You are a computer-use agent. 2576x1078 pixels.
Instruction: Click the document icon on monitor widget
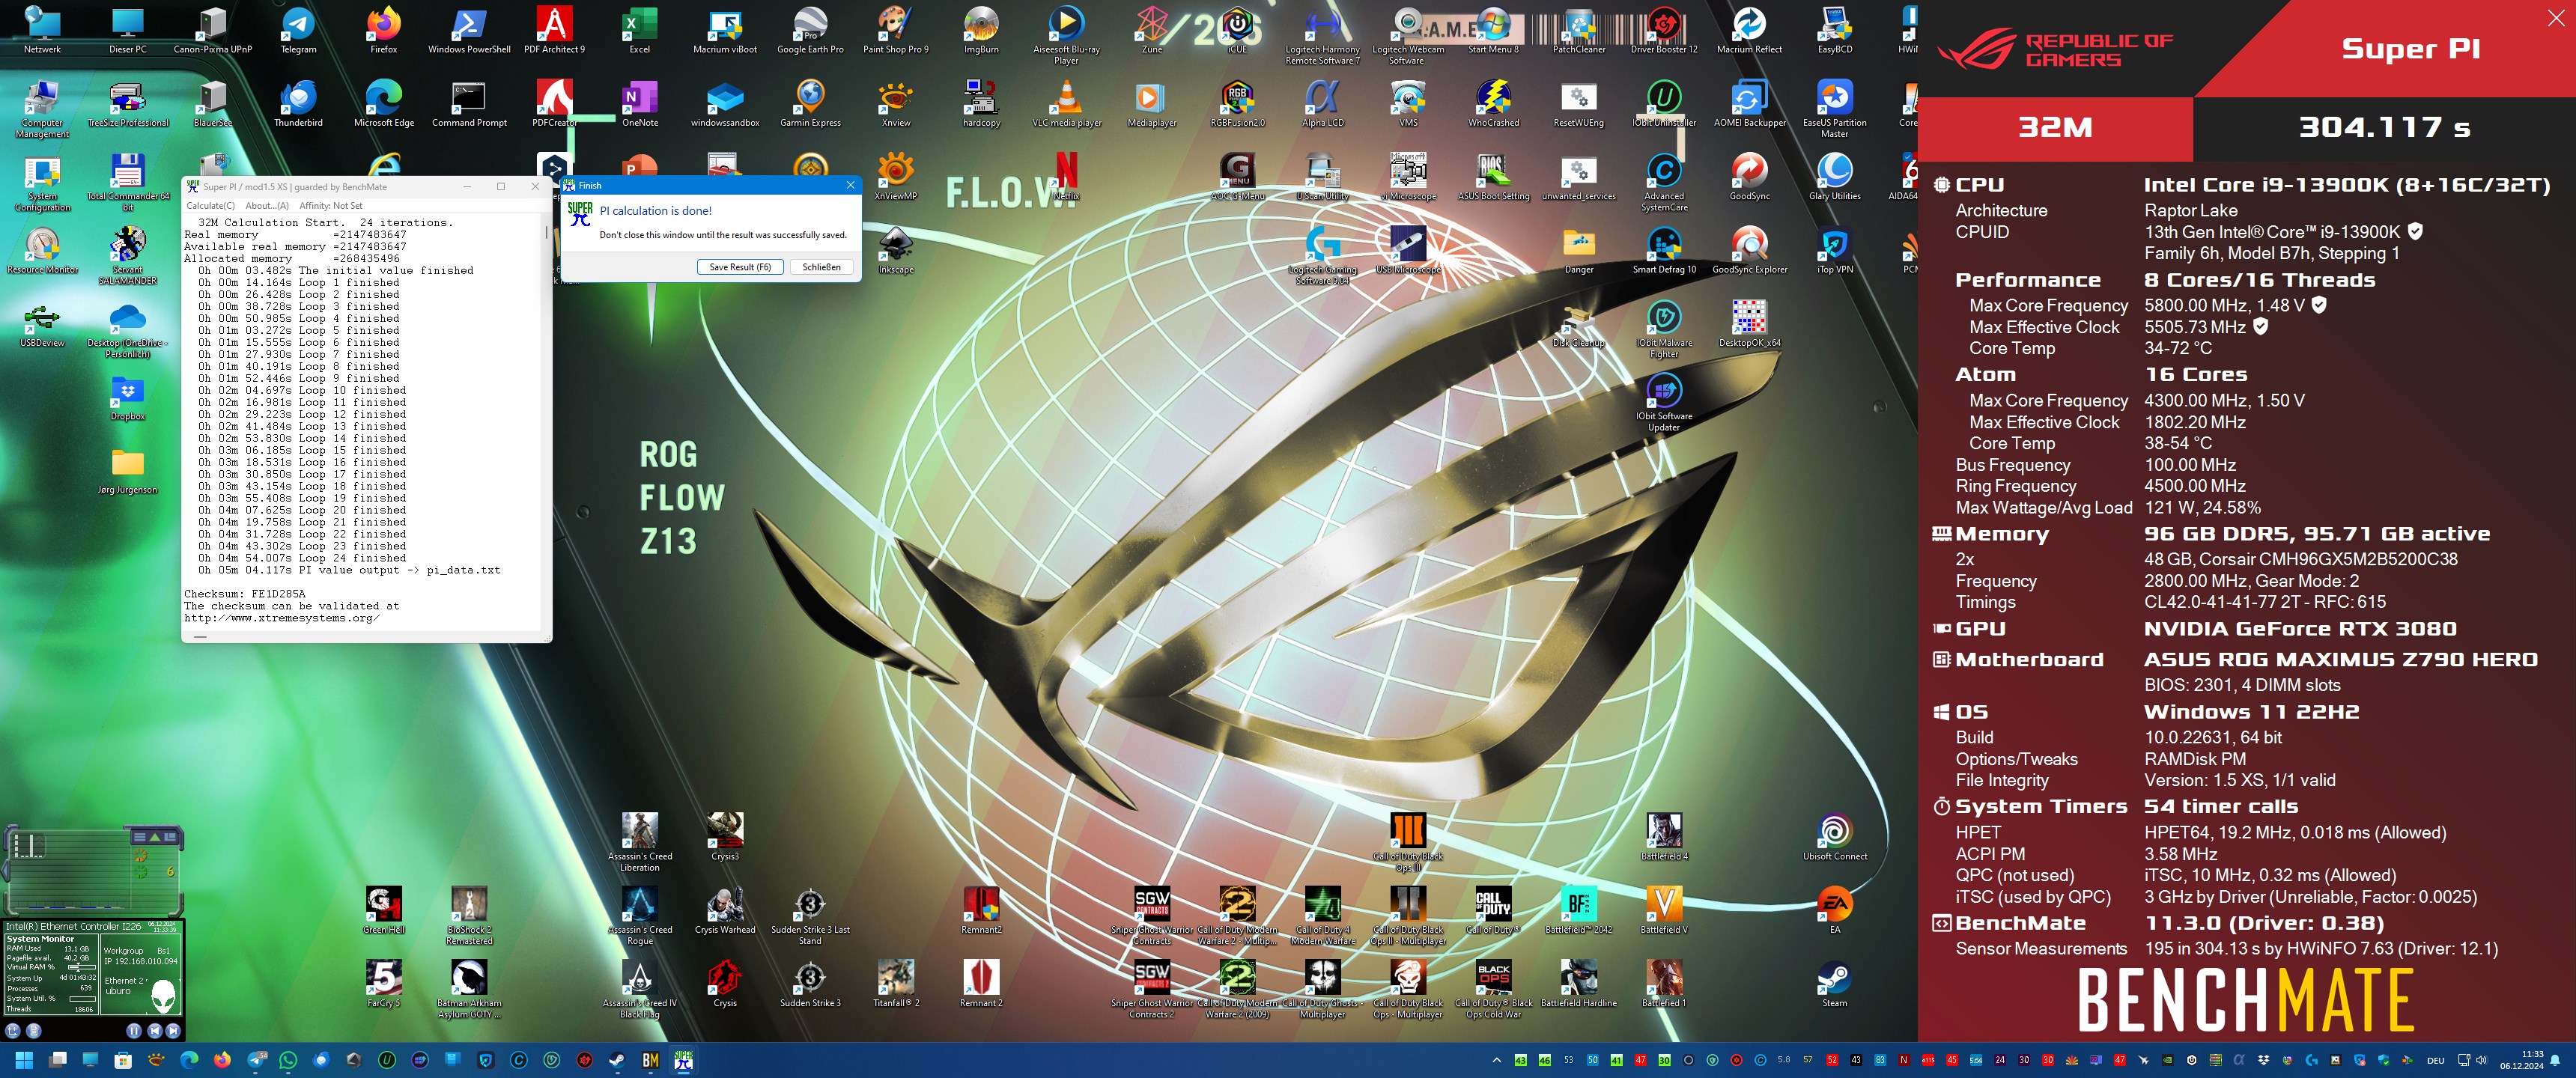click(x=34, y=1030)
